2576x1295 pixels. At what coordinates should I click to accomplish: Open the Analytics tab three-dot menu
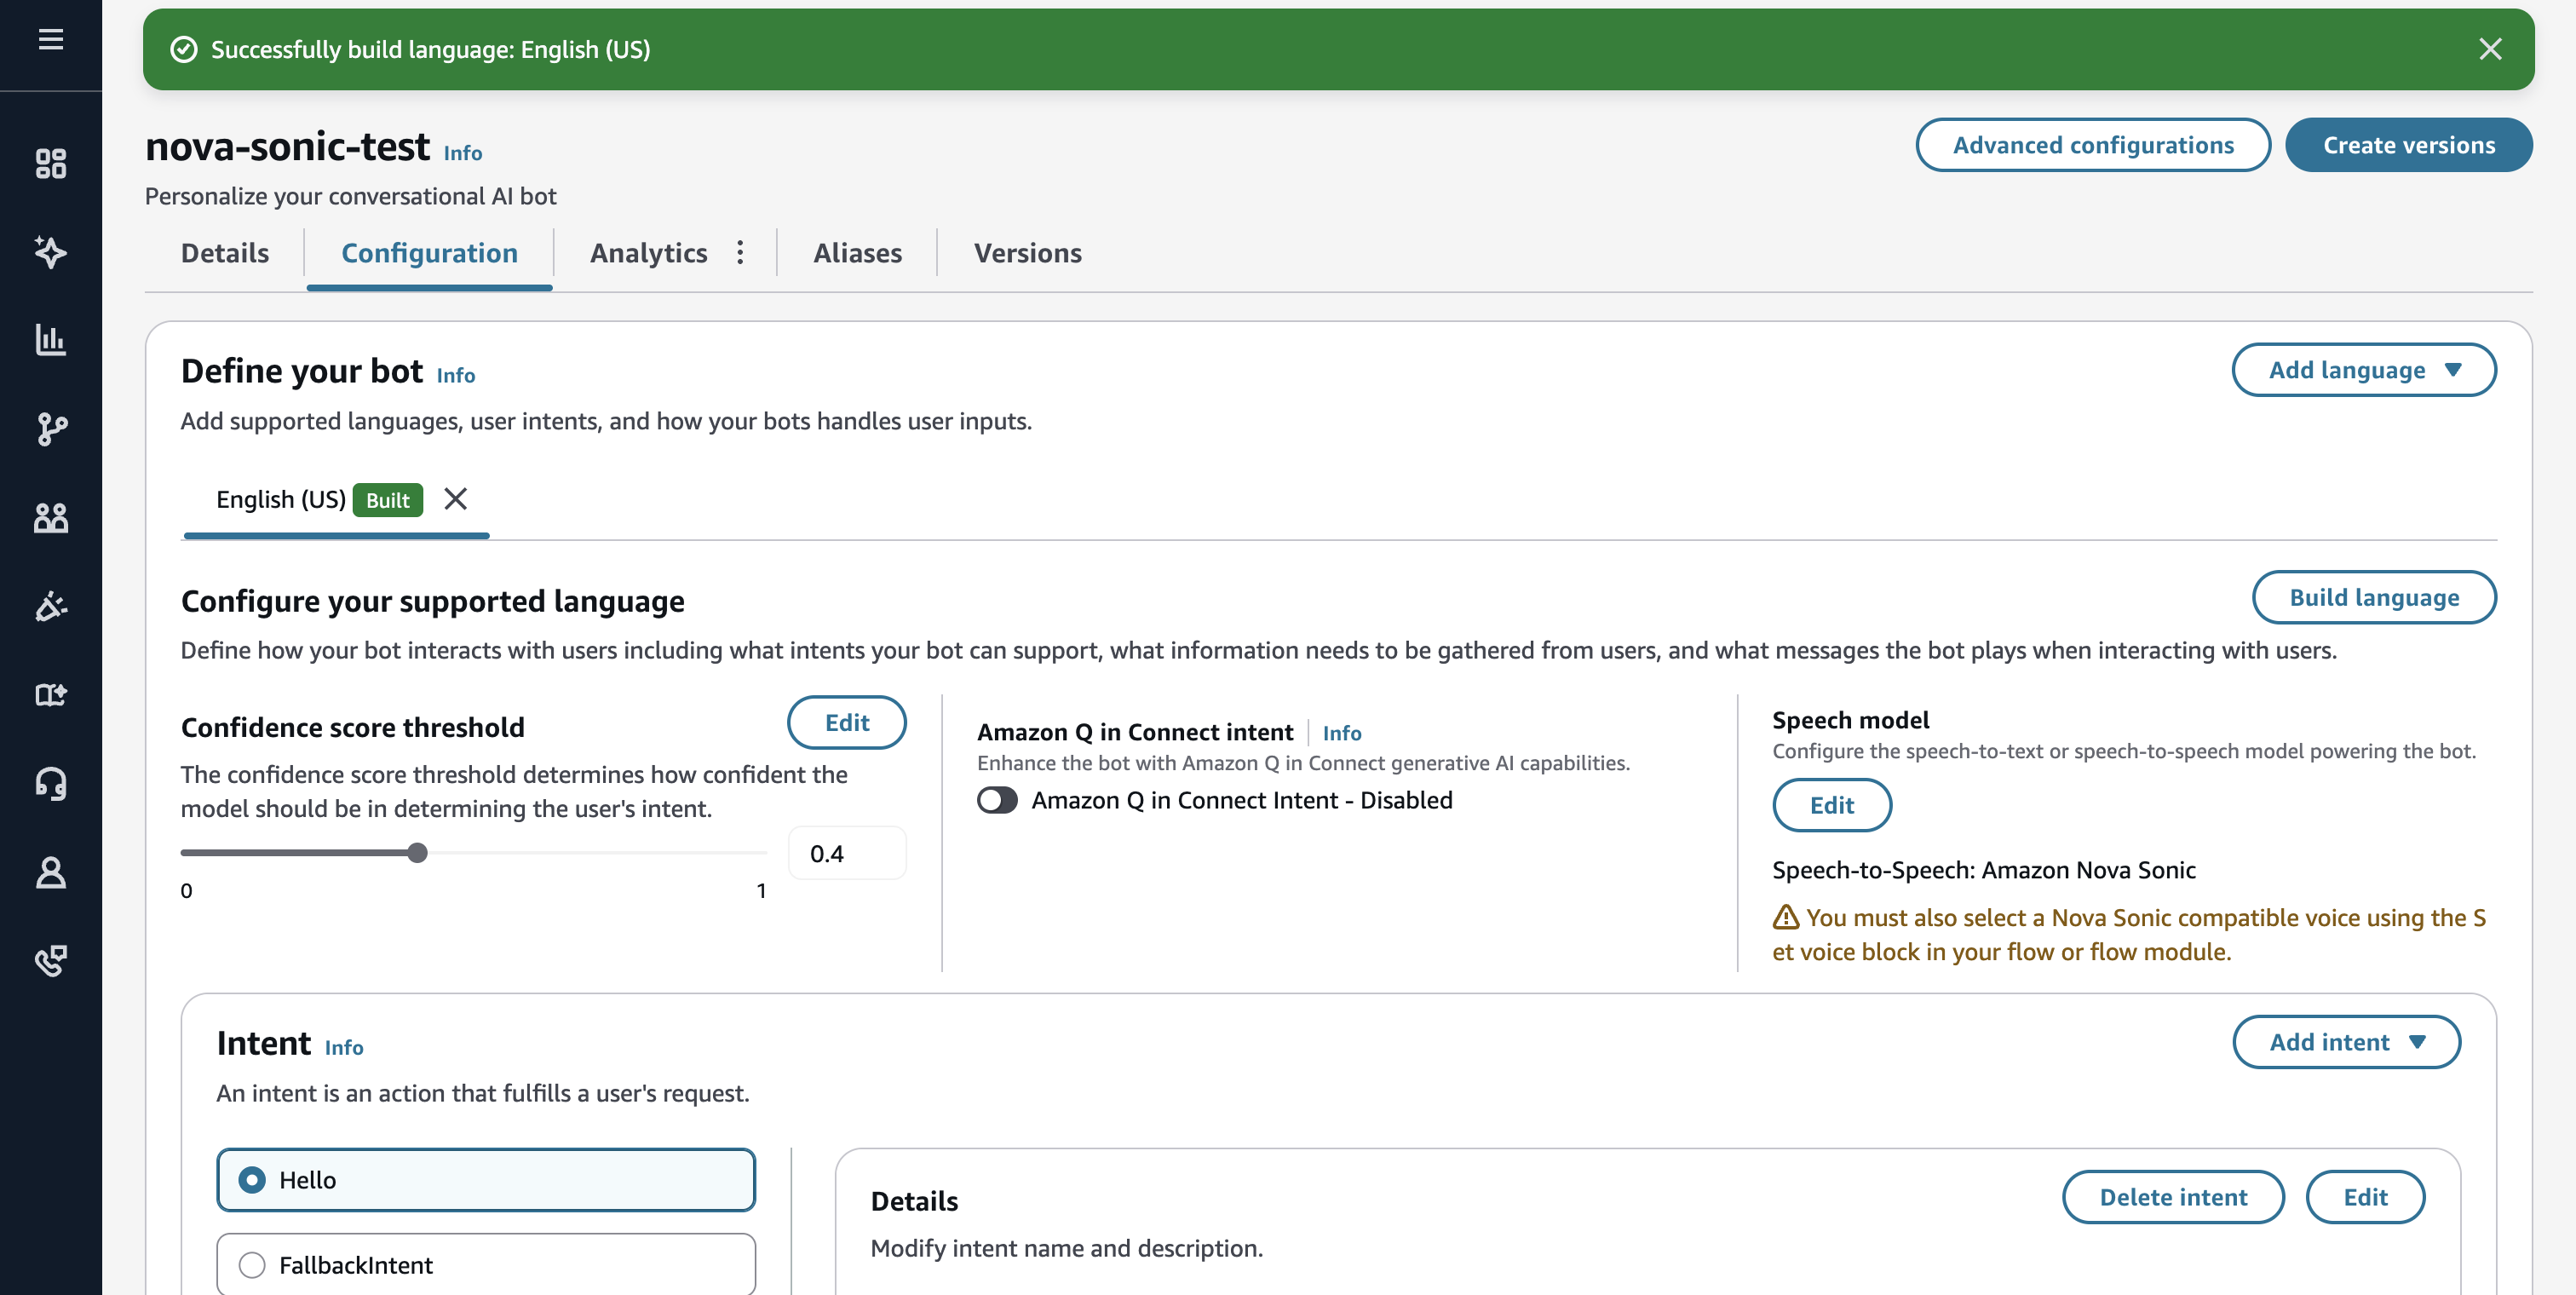click(x=740, y=253)
